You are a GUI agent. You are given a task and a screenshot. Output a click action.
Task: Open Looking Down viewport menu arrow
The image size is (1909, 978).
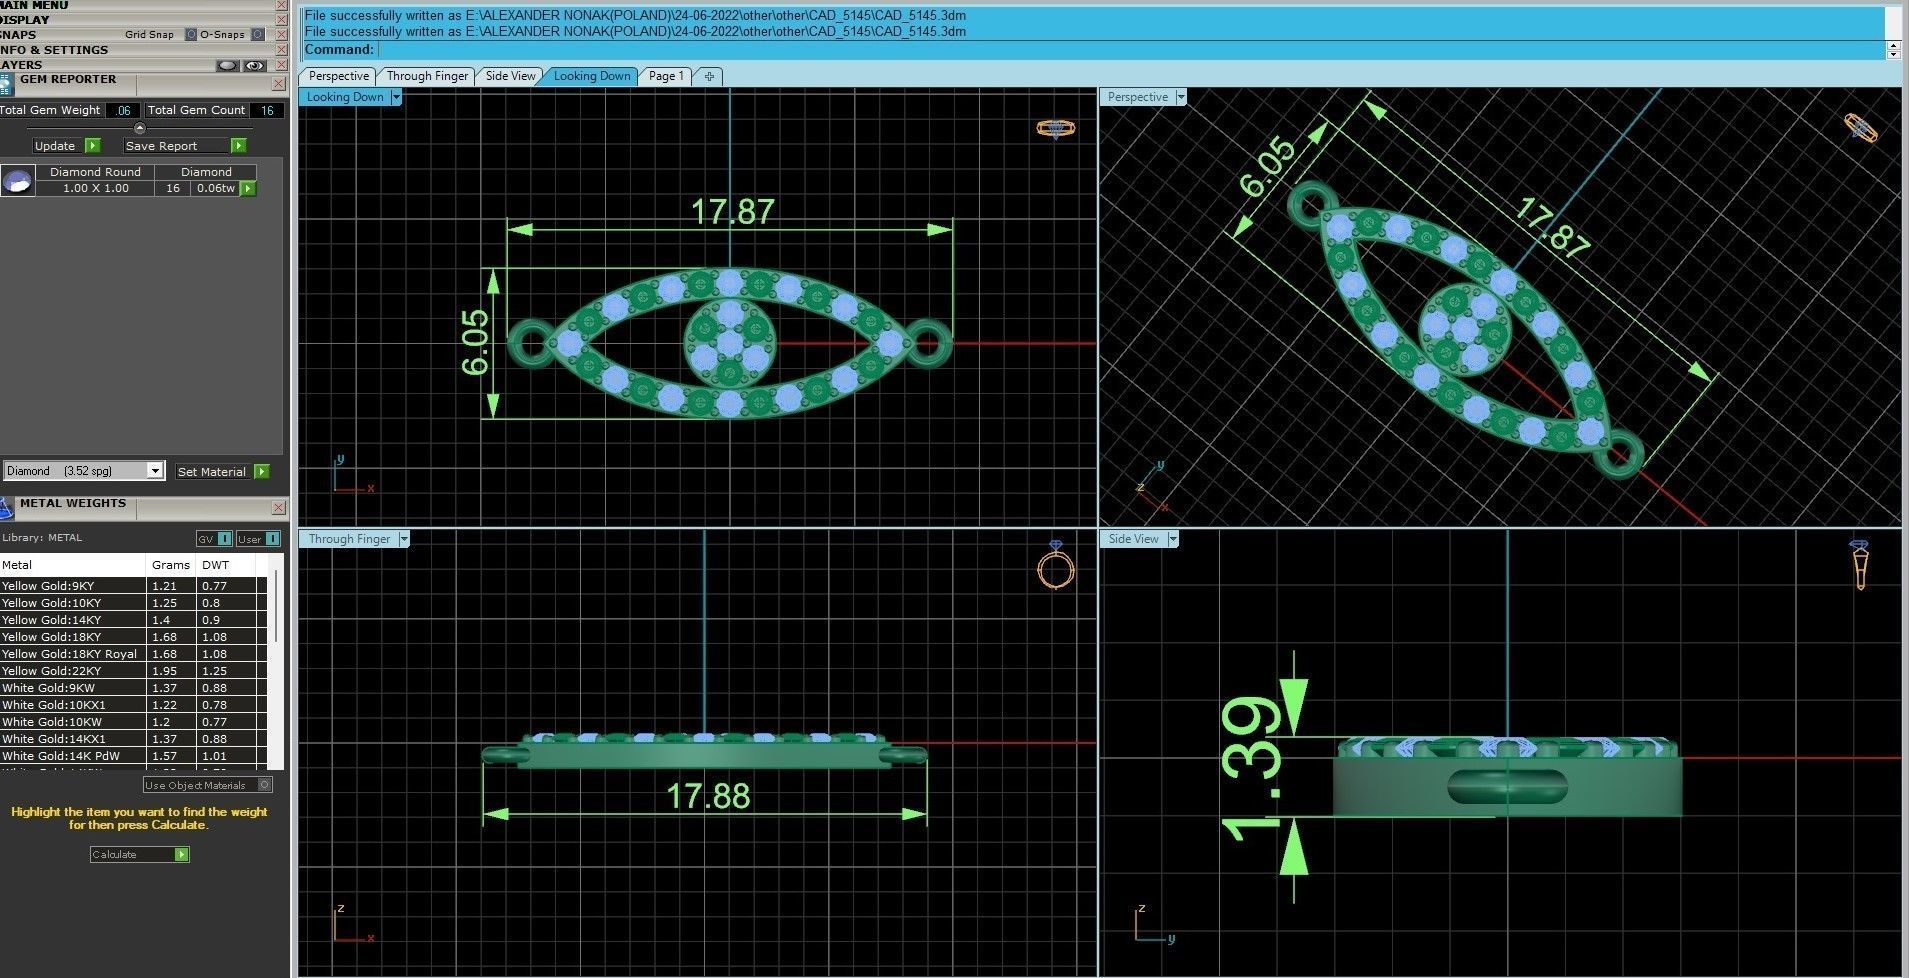click(396, 97)
